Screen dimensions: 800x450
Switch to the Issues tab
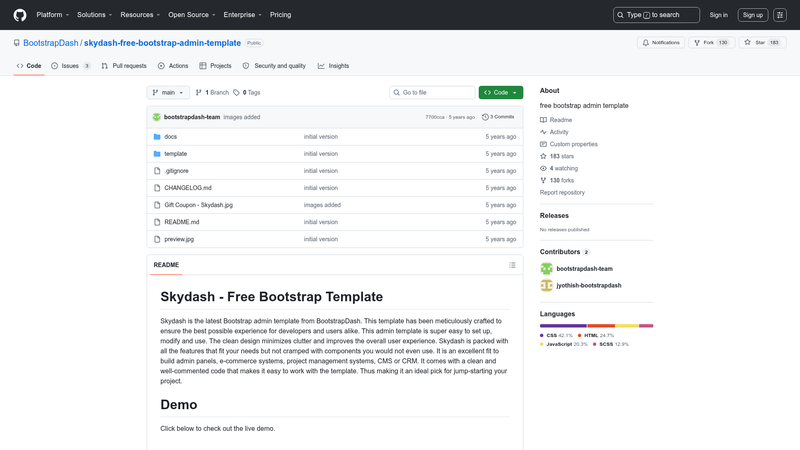70,66
